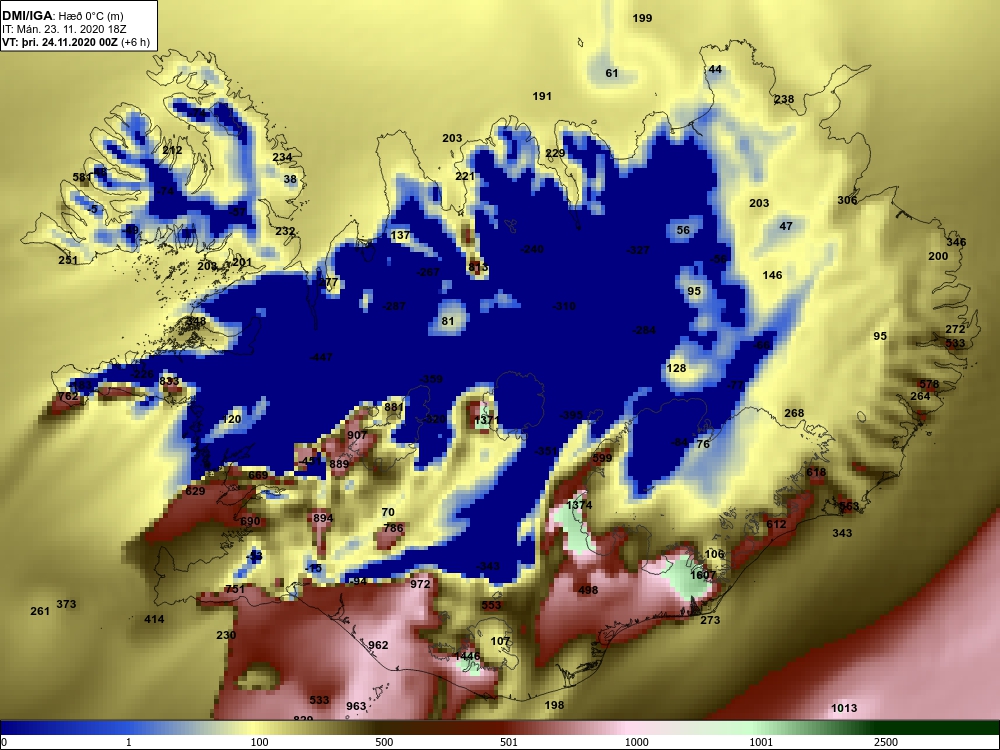
Task: Click the value 1374 on the map
Action: 579,504
